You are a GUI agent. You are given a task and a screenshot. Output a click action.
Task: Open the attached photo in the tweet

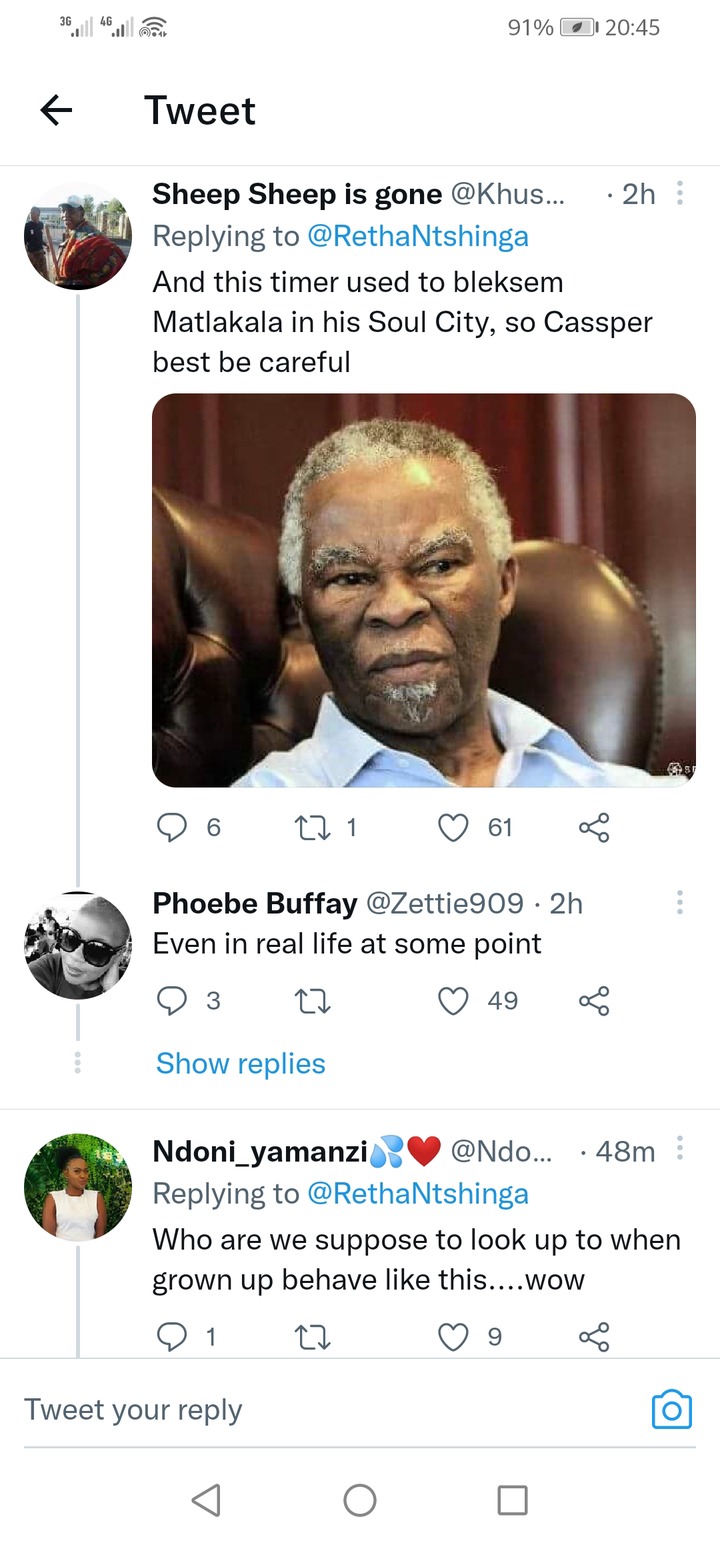click(423, 590)
